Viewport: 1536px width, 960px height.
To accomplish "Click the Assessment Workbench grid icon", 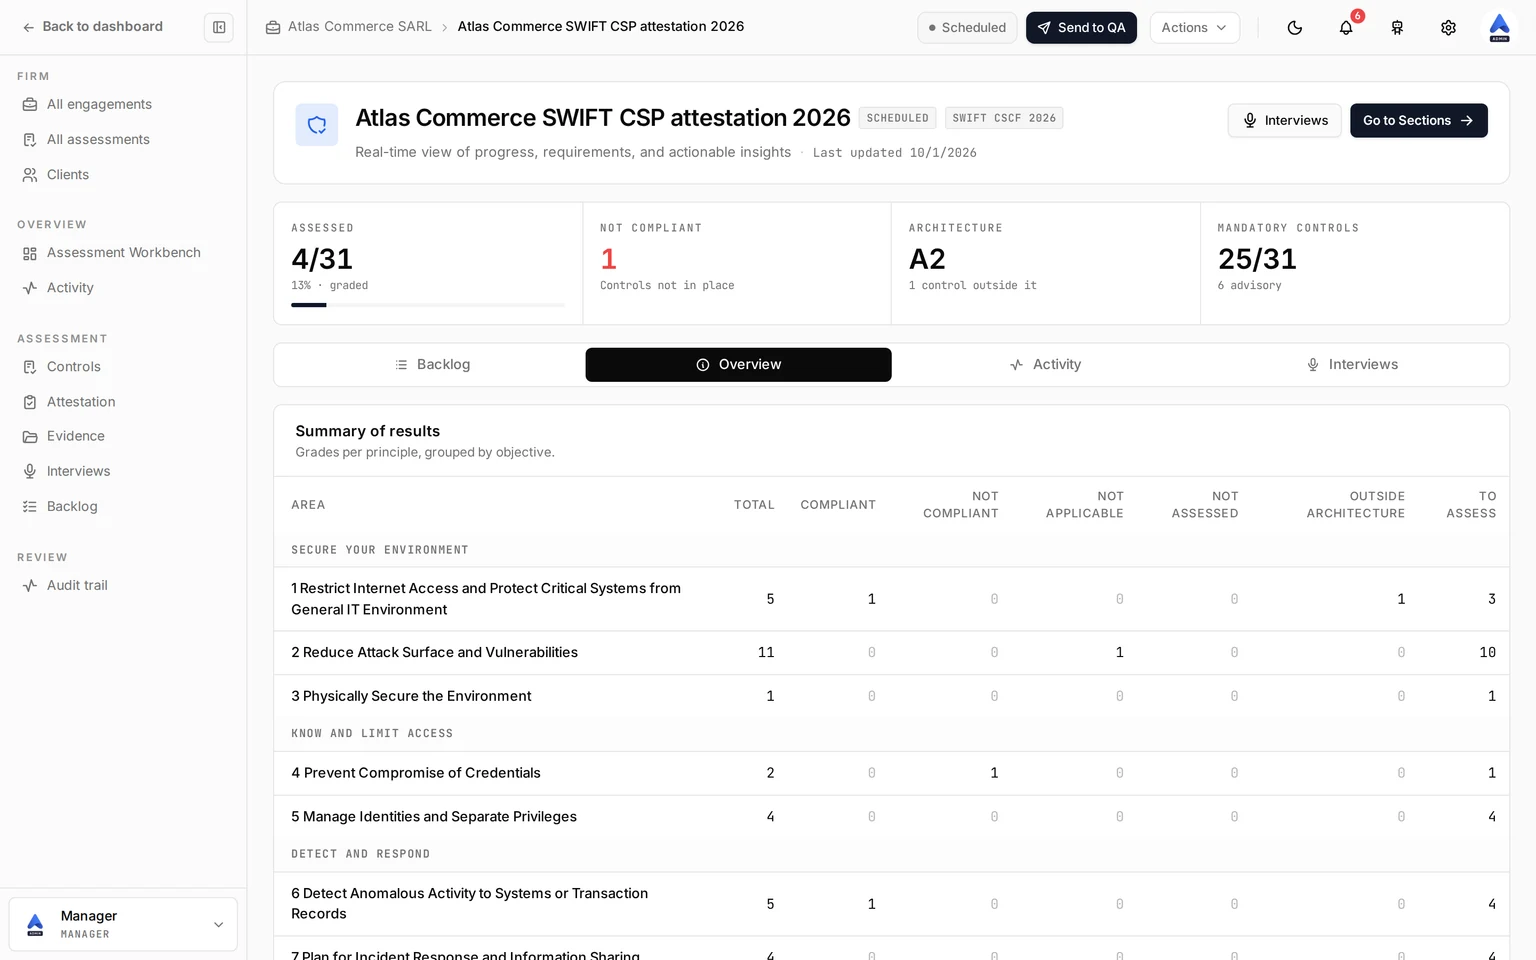I will click(x=30, y=253).
